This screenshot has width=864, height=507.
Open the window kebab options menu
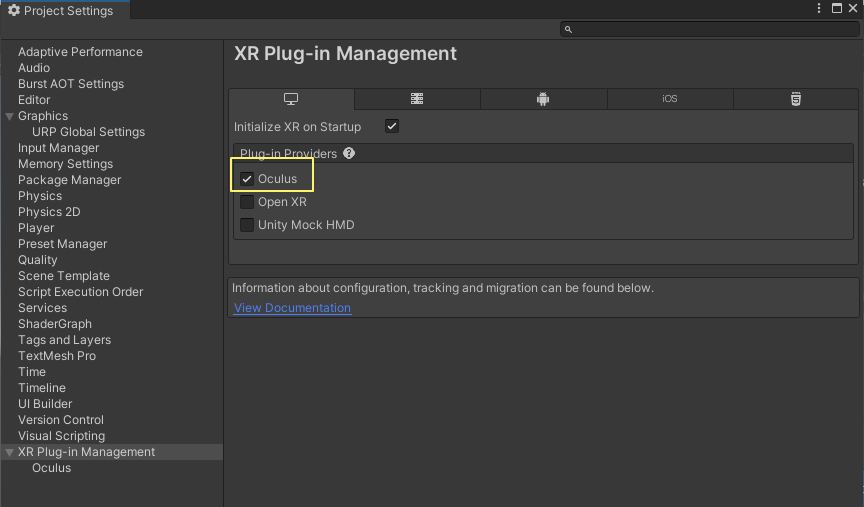819,8
